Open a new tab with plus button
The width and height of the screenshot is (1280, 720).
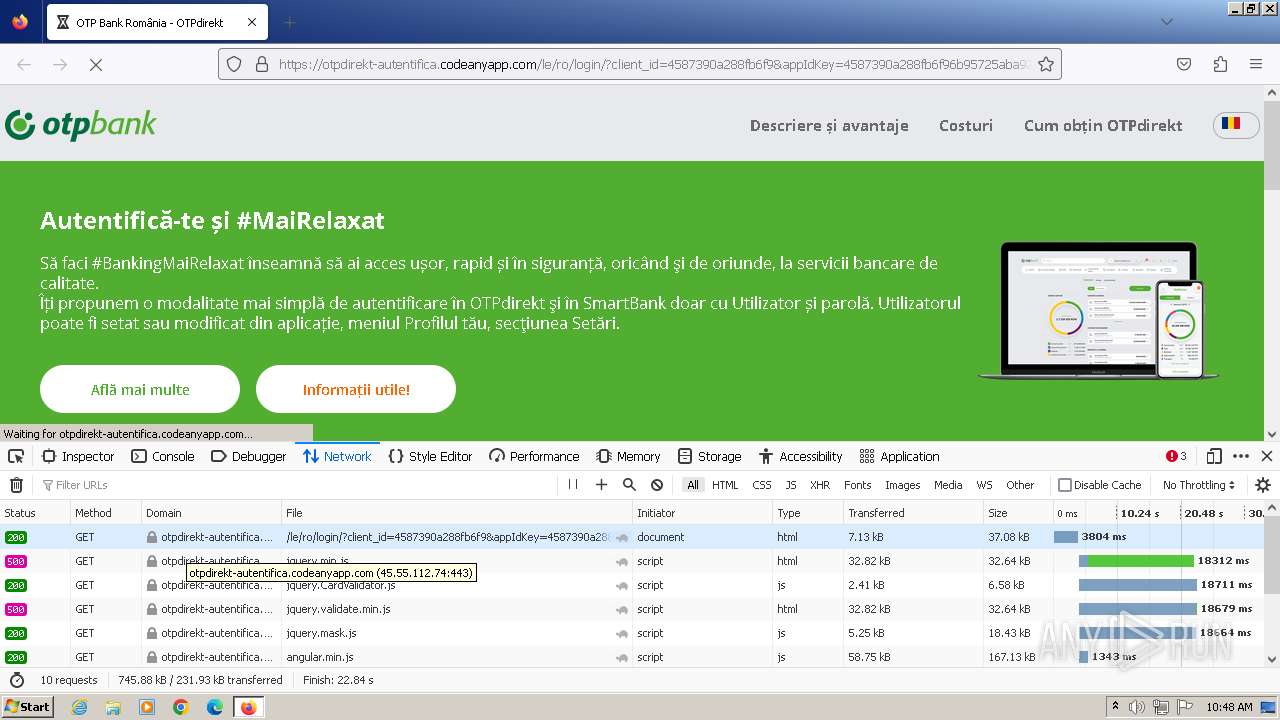click(x=290, y=22)
